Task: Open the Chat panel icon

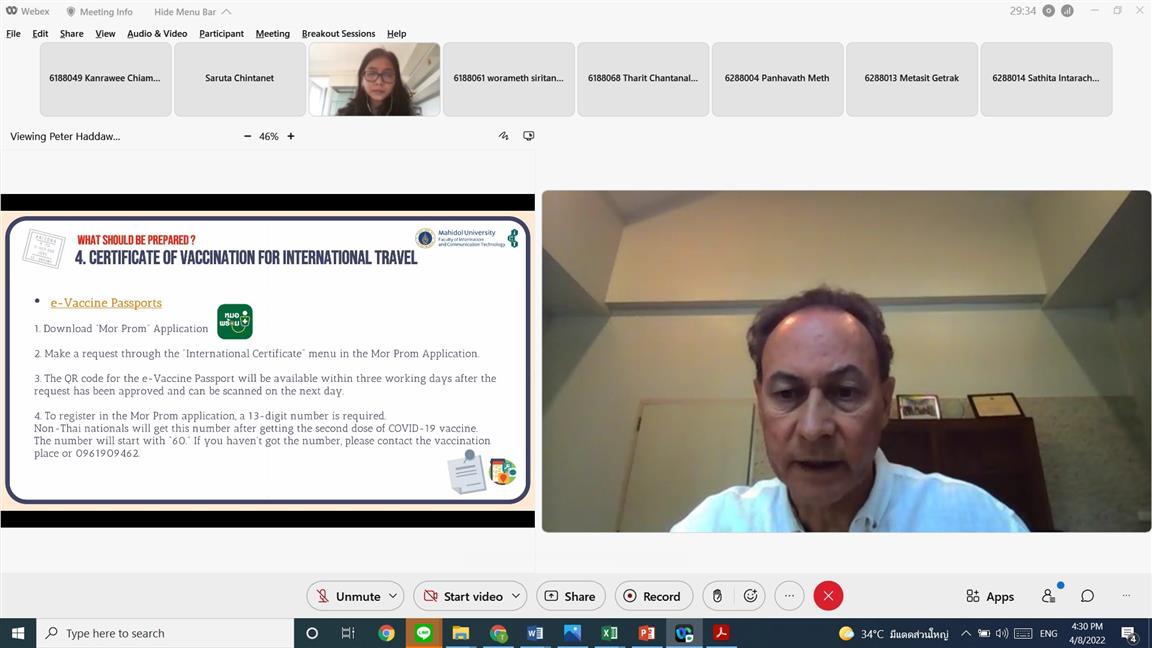Action: 1087,596
